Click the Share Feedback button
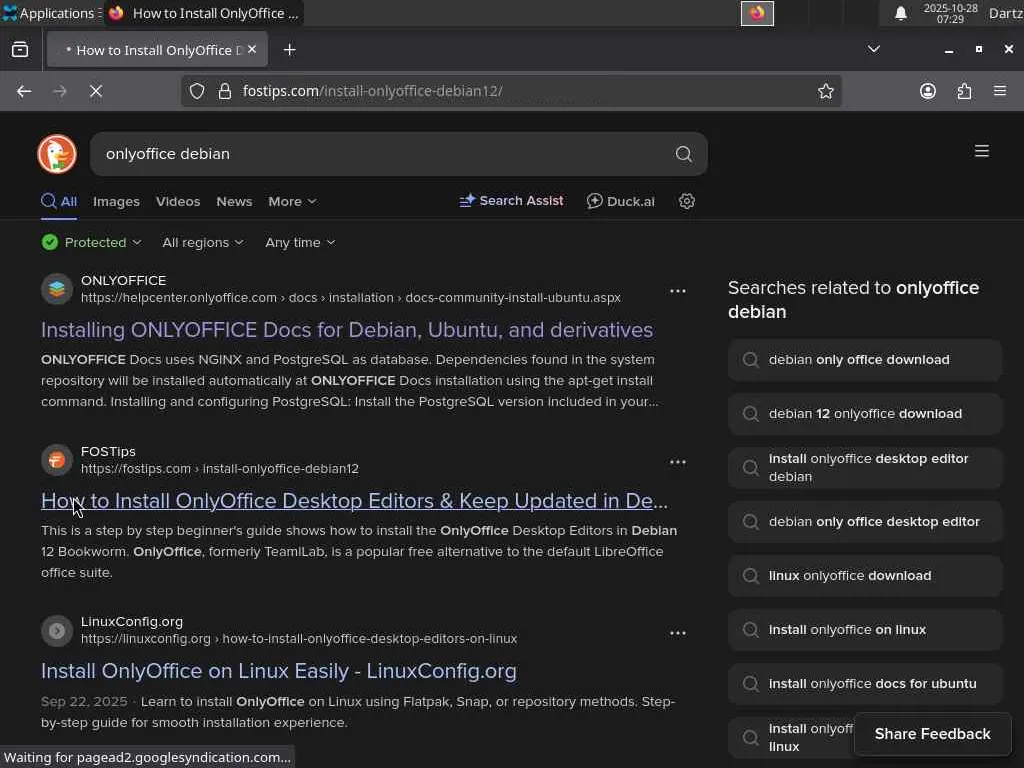 (932, 734)
